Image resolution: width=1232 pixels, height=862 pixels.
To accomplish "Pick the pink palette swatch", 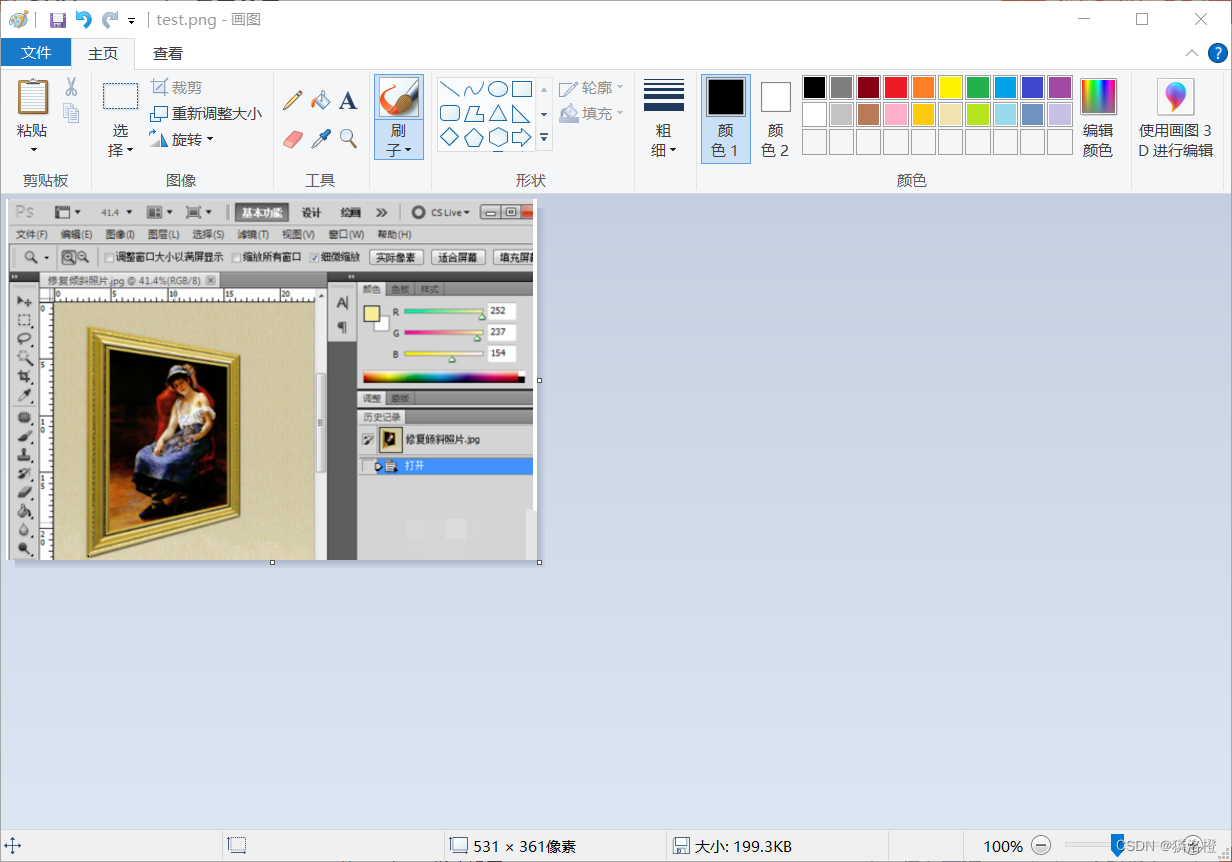I will pyautogui.click(x=896, y=115).
